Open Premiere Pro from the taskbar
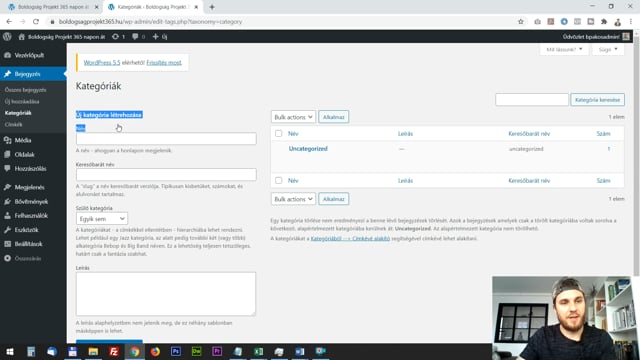Screen dimensions: 640x360 tap(217, 351)
